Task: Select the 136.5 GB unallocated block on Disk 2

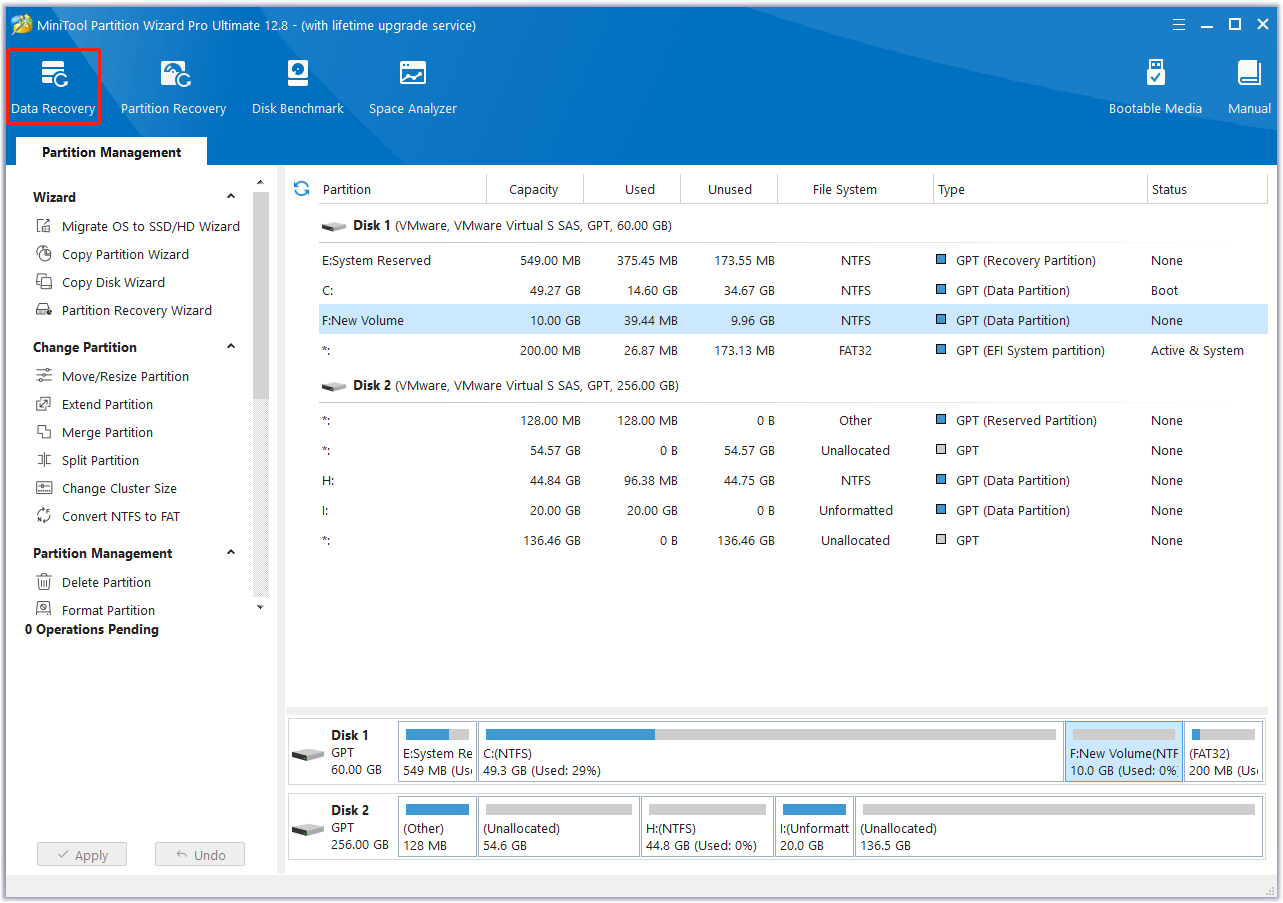Action: click(x=1058, y=826)
